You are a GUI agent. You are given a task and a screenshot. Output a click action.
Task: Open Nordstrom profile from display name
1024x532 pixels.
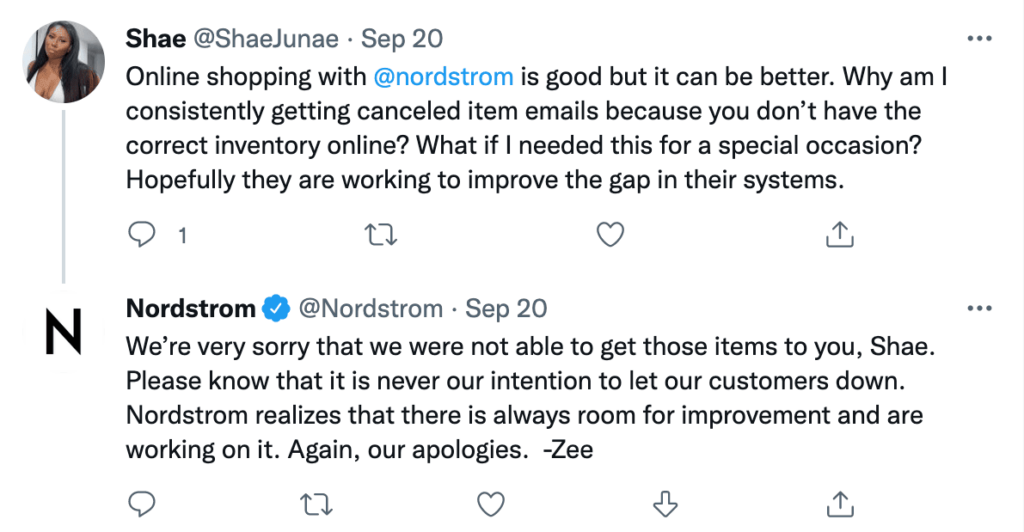(x=190, y=309)
